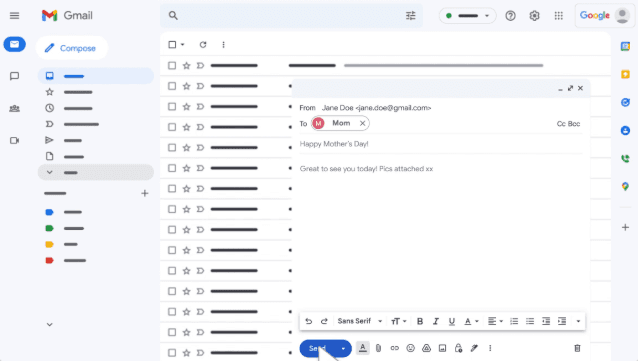Star the second email in the list

pyautogui.click(x=186, y=86)
